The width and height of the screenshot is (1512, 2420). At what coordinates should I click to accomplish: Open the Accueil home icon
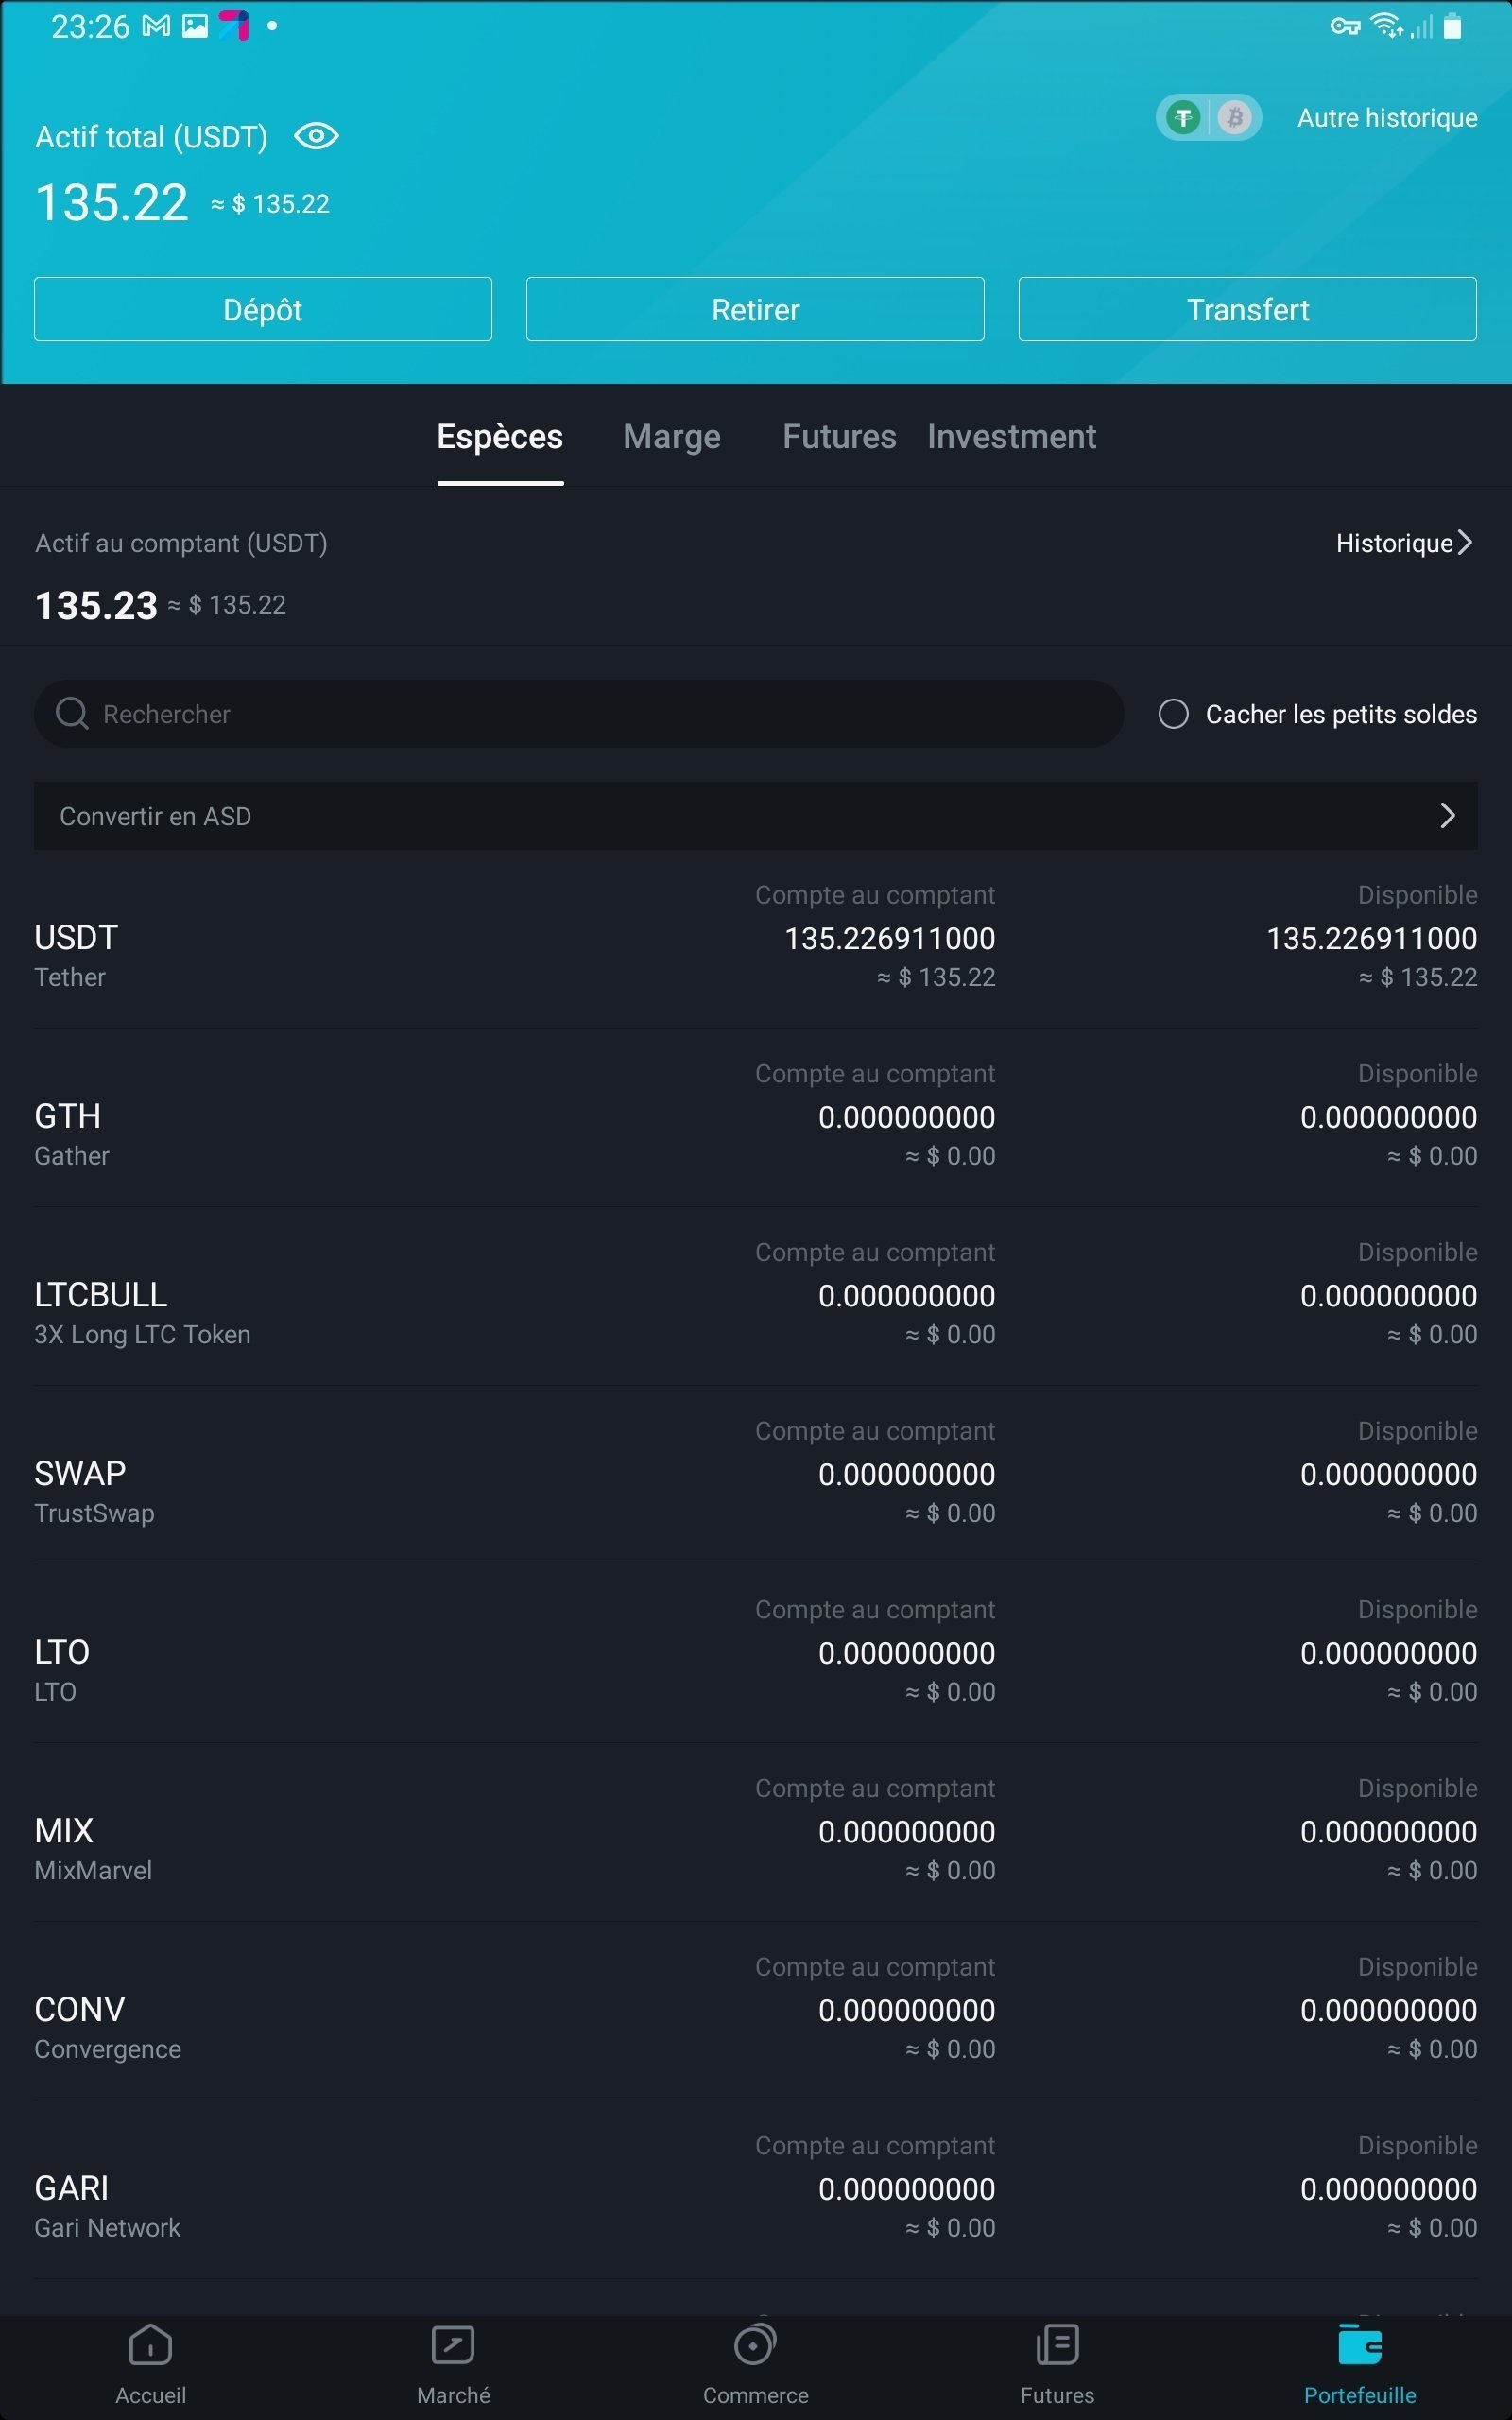[x=150, y=2344]
